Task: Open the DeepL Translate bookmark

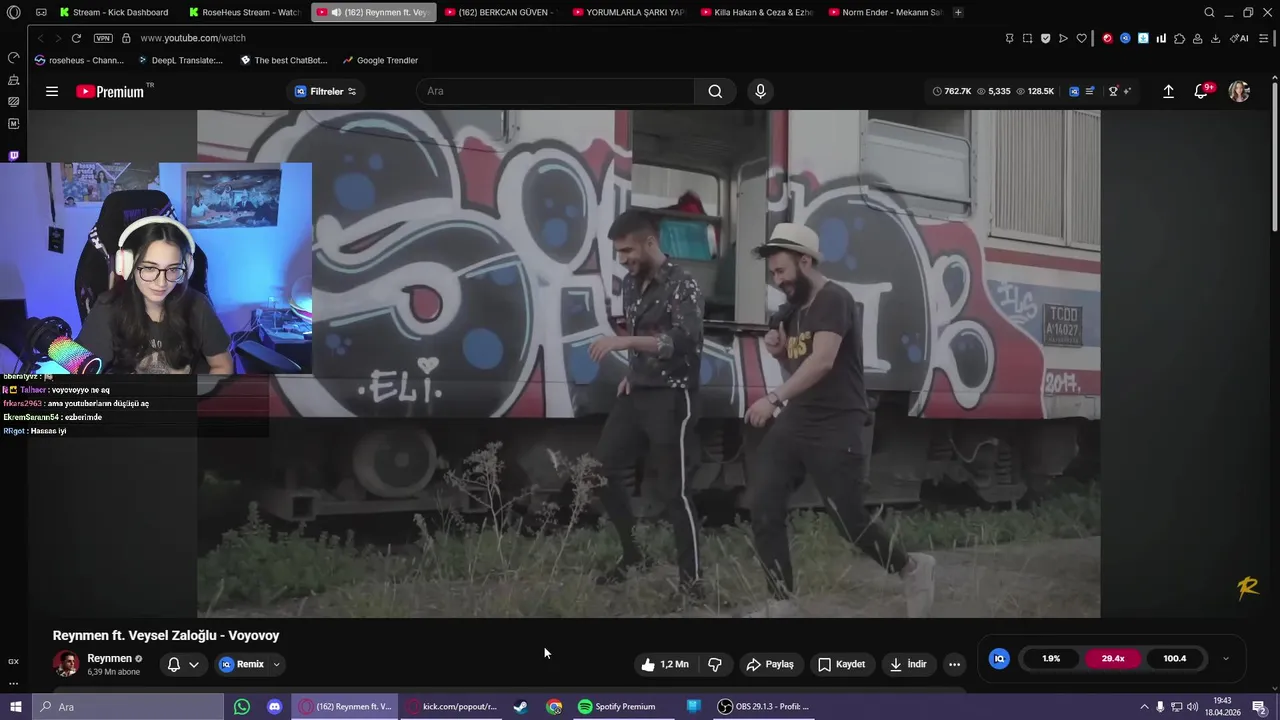Action: pos(180,60)
